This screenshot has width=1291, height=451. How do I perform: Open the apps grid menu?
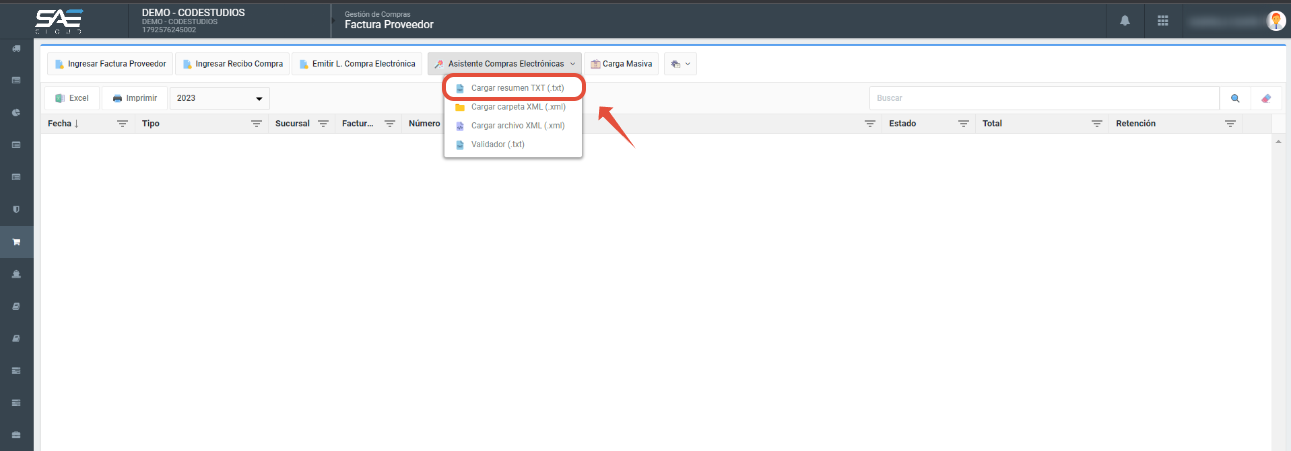tap(1163, 20)
